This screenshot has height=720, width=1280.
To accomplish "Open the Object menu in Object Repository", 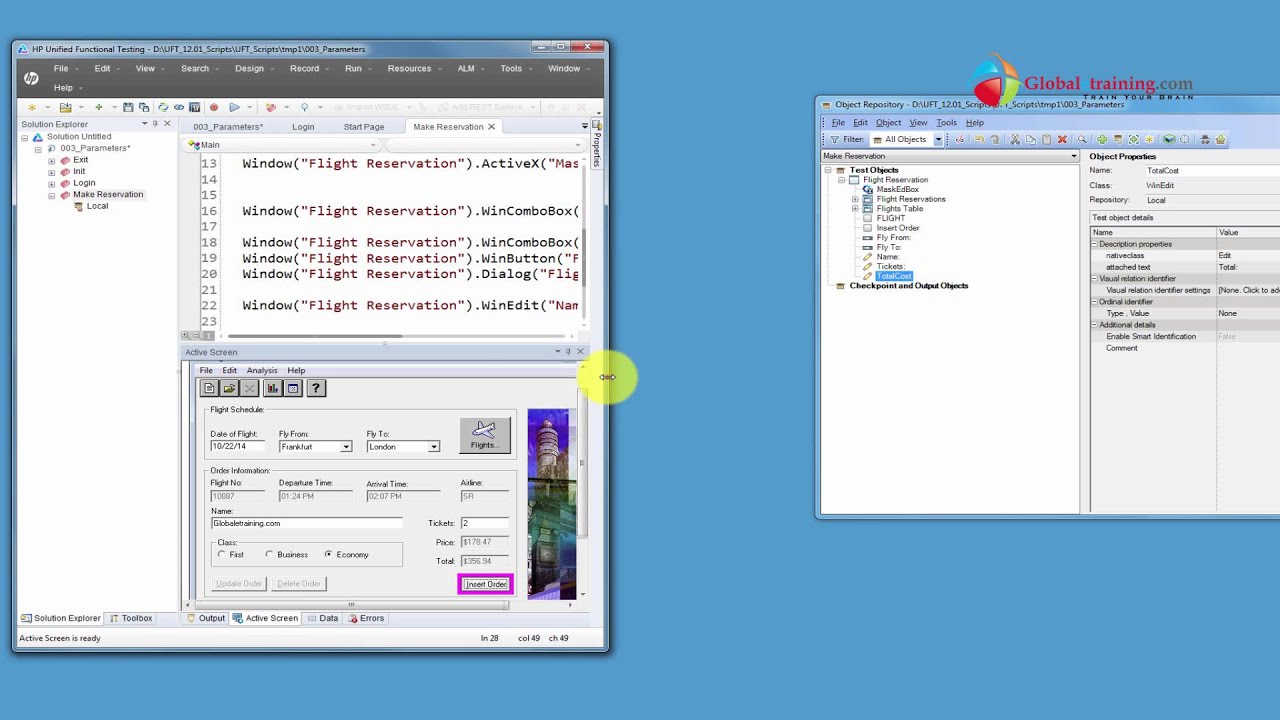I will tap(888, 123).
